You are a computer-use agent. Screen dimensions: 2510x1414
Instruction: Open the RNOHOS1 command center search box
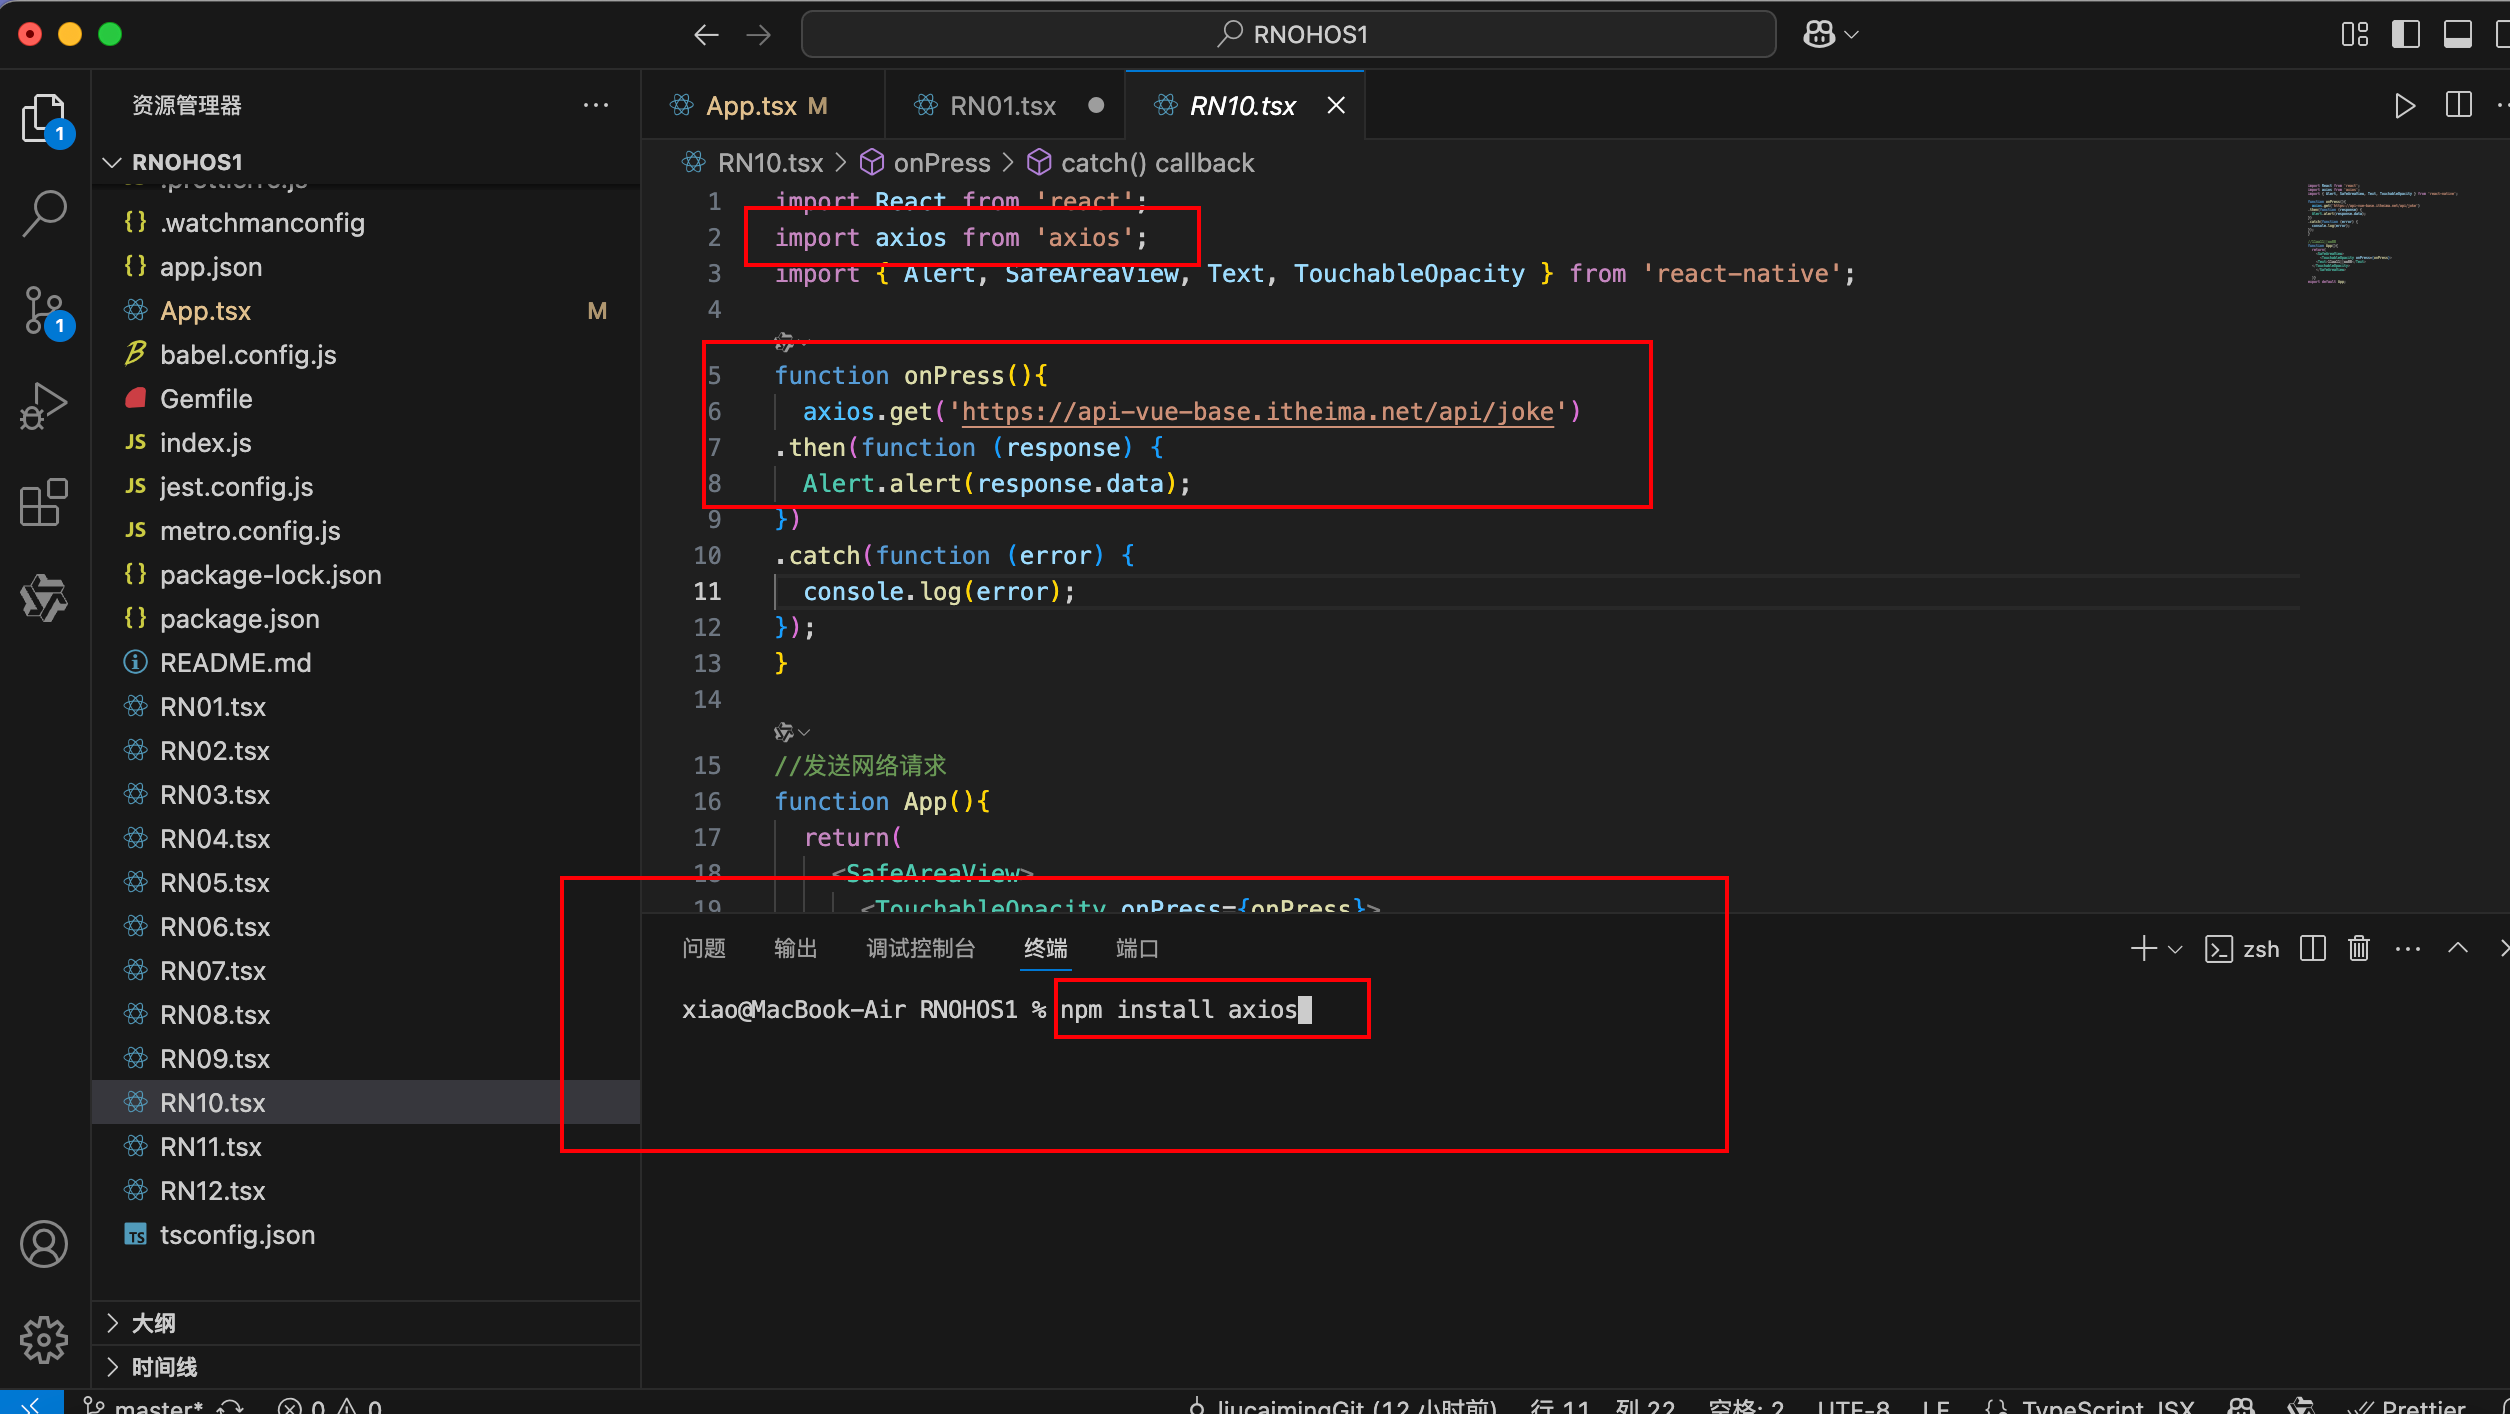tap(1289, 35)
